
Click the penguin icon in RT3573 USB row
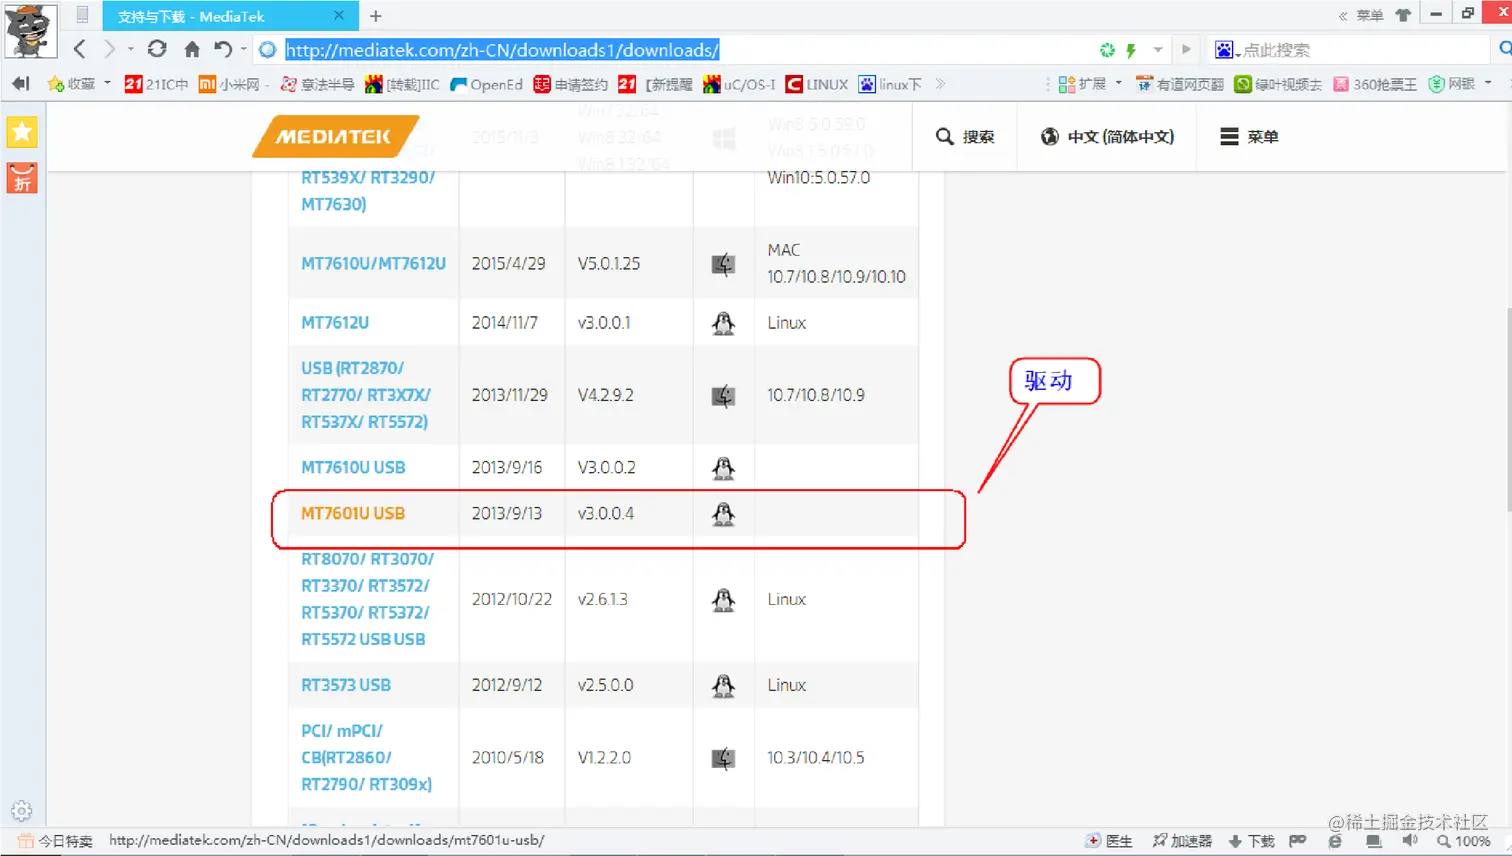pyautogui.click(x=723, y=686)
